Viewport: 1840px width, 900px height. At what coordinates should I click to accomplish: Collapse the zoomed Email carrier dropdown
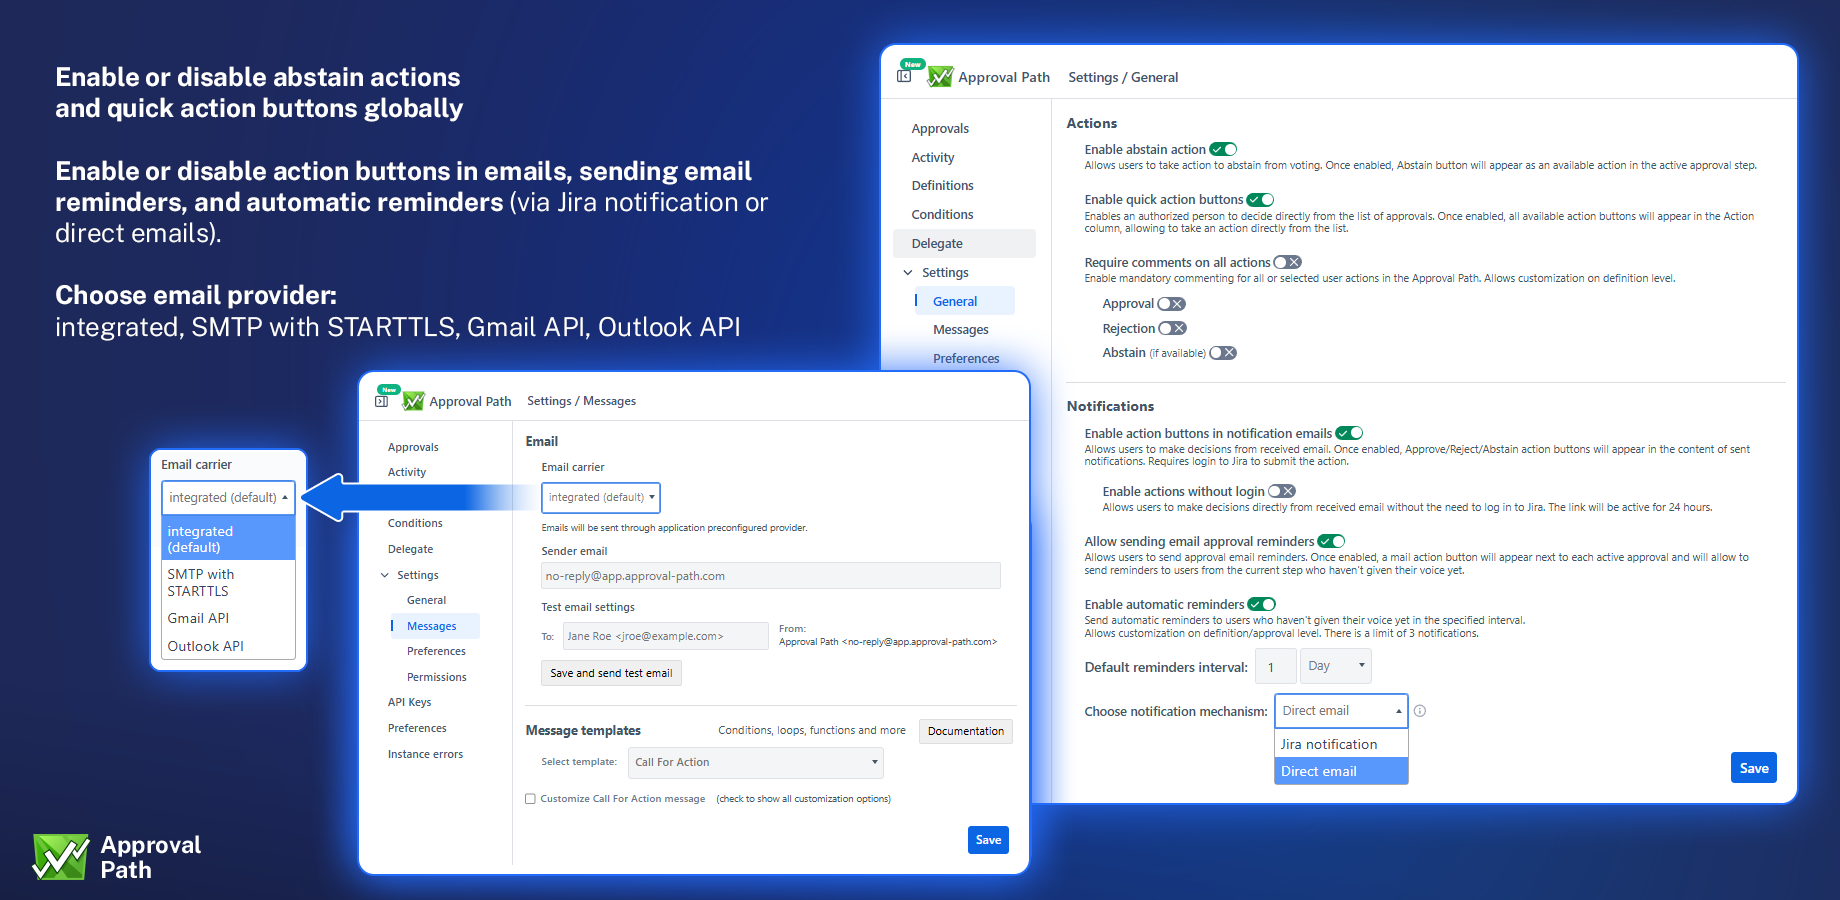[x=229, y=497]
